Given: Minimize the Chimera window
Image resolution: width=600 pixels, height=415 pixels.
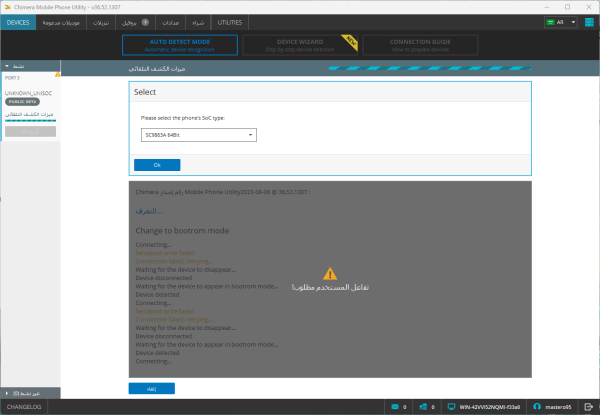Looking at the screenshot, I should (546, 7).
